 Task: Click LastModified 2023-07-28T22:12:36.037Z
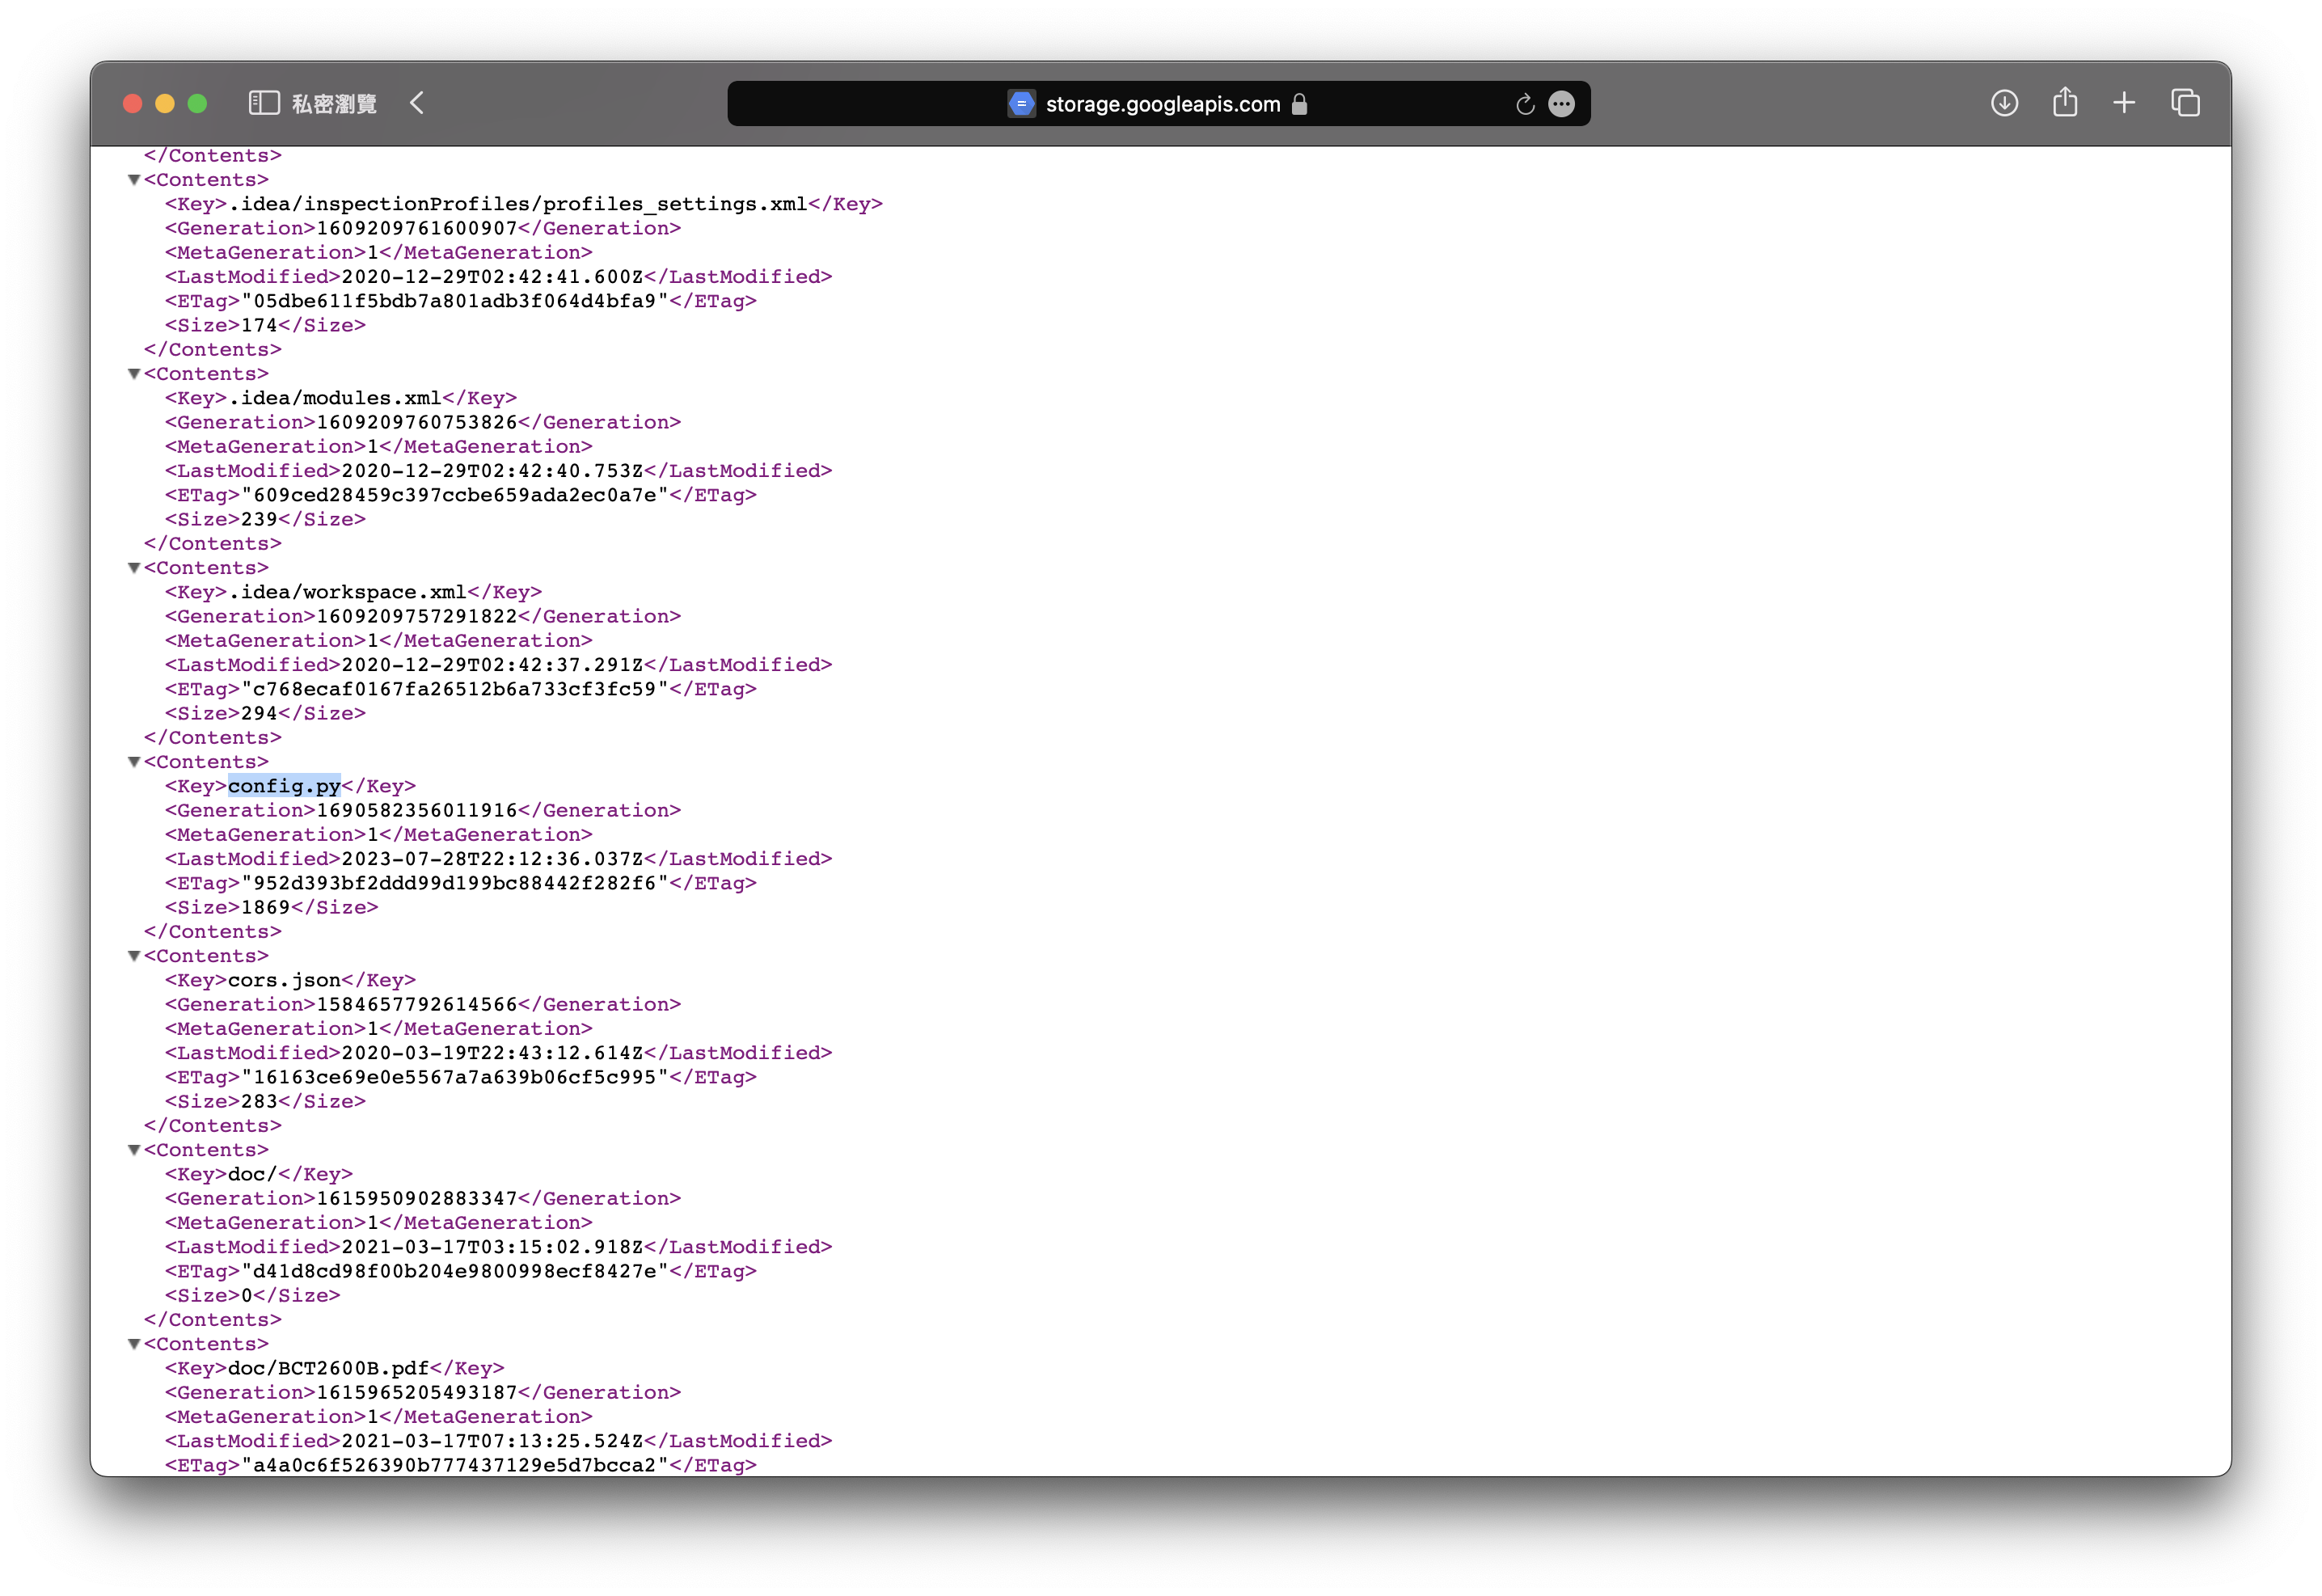pos(492,859)
